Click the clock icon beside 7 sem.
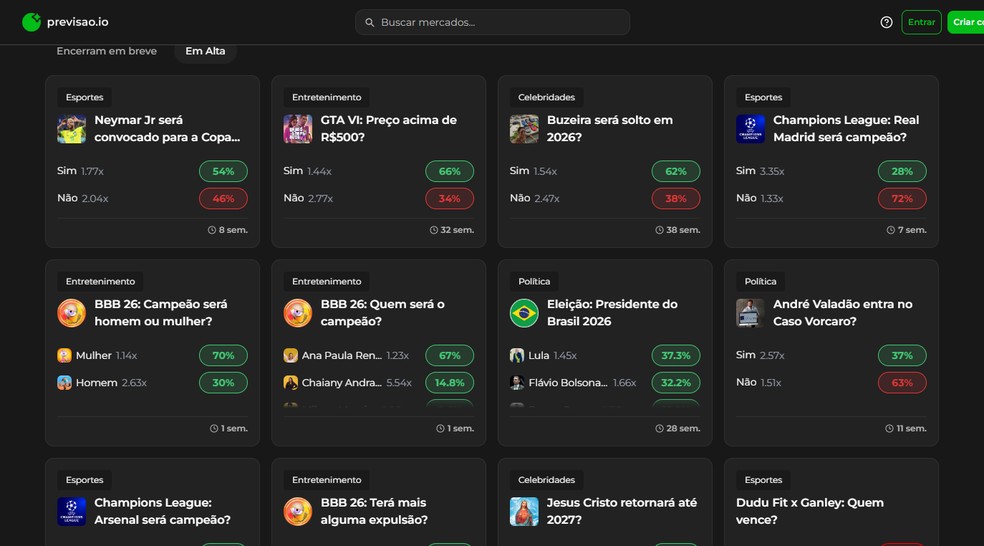 [x=890, y=230]
